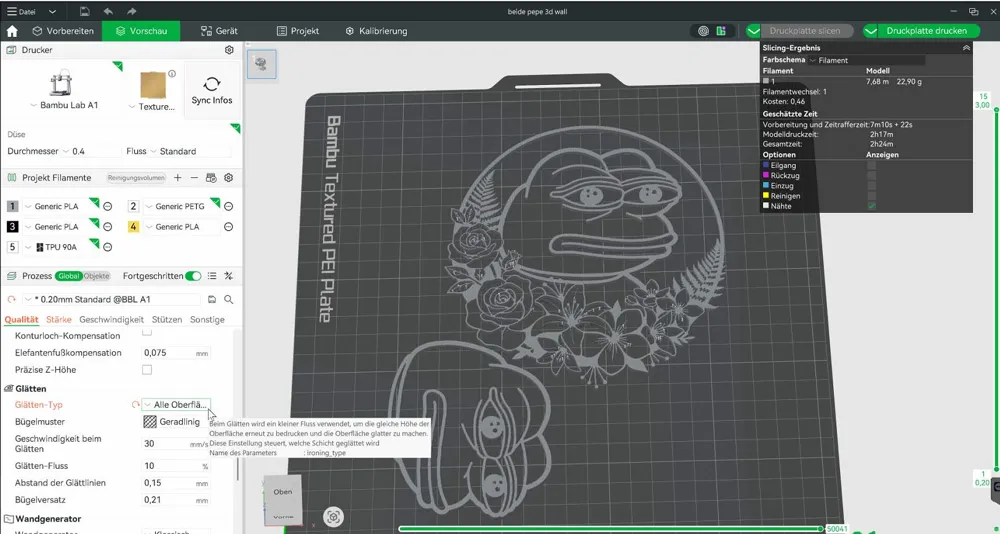1000x534 pixels.
Task: Open the Stärke settings tab
Action: click(x=59, y=320)
